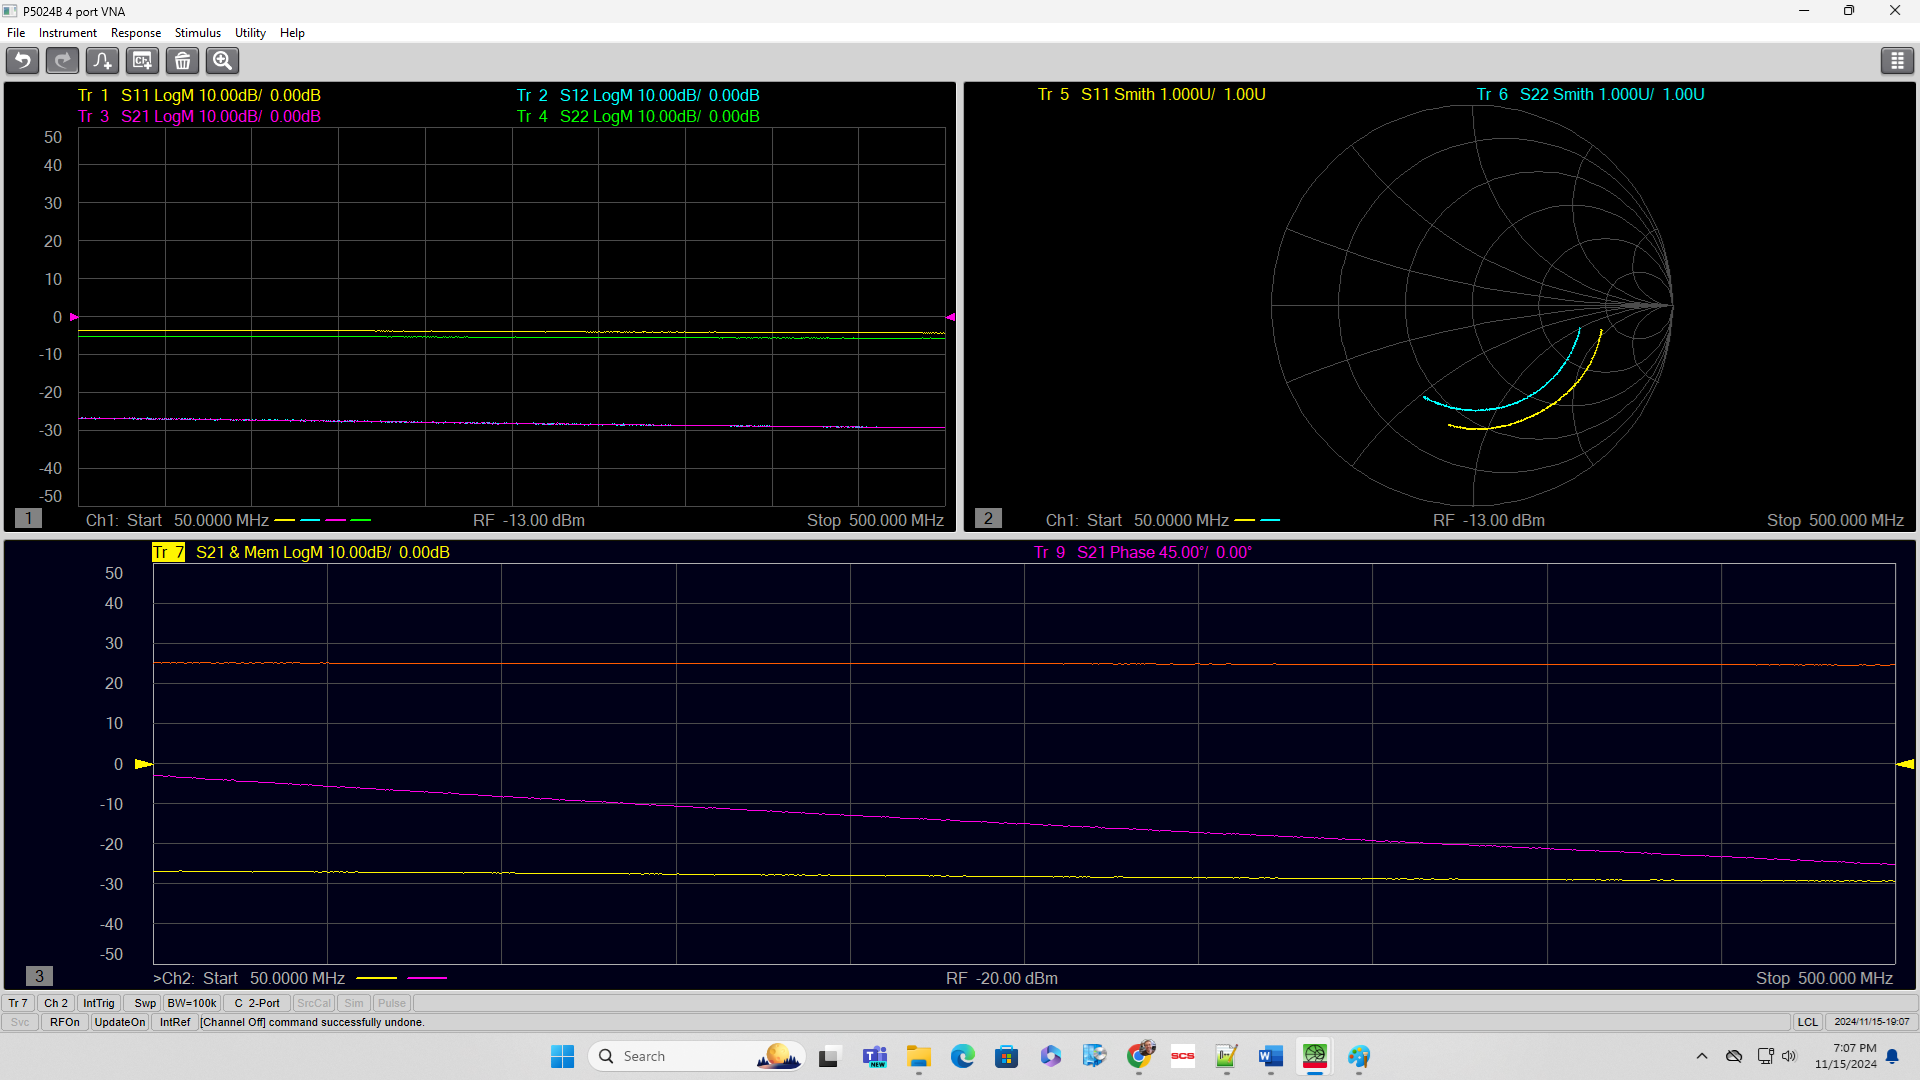Select trace Tr 5 S11 Smith label
This screenshot has width=1920, height=1080.
(1152, 94)
